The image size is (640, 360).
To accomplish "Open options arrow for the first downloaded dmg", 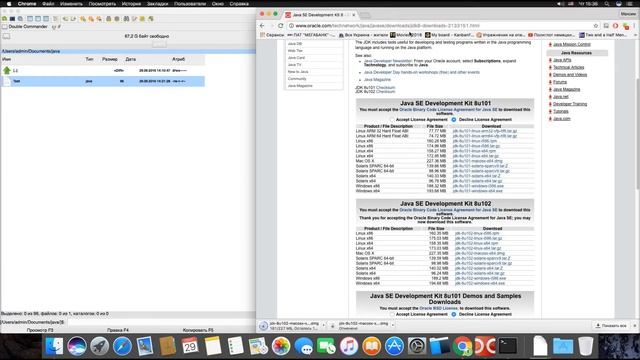I will coord(324,325).
